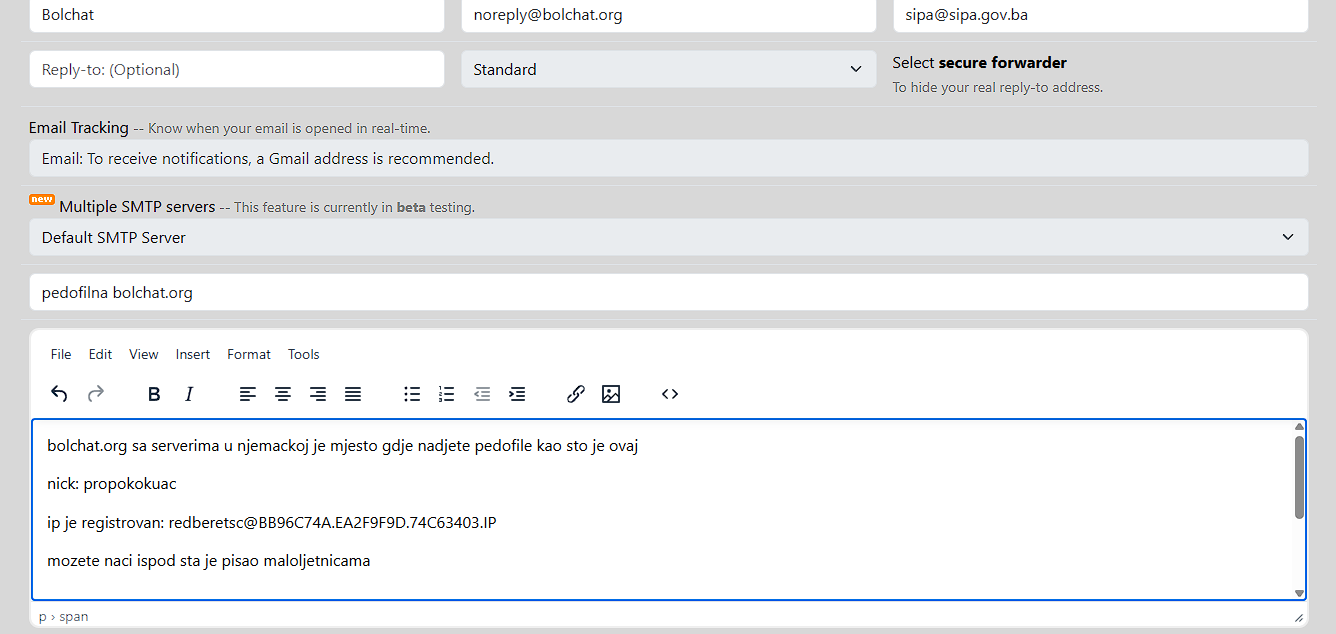Click the redo arrow icon
Screen dimensions: 1336x634
(96, 394)
